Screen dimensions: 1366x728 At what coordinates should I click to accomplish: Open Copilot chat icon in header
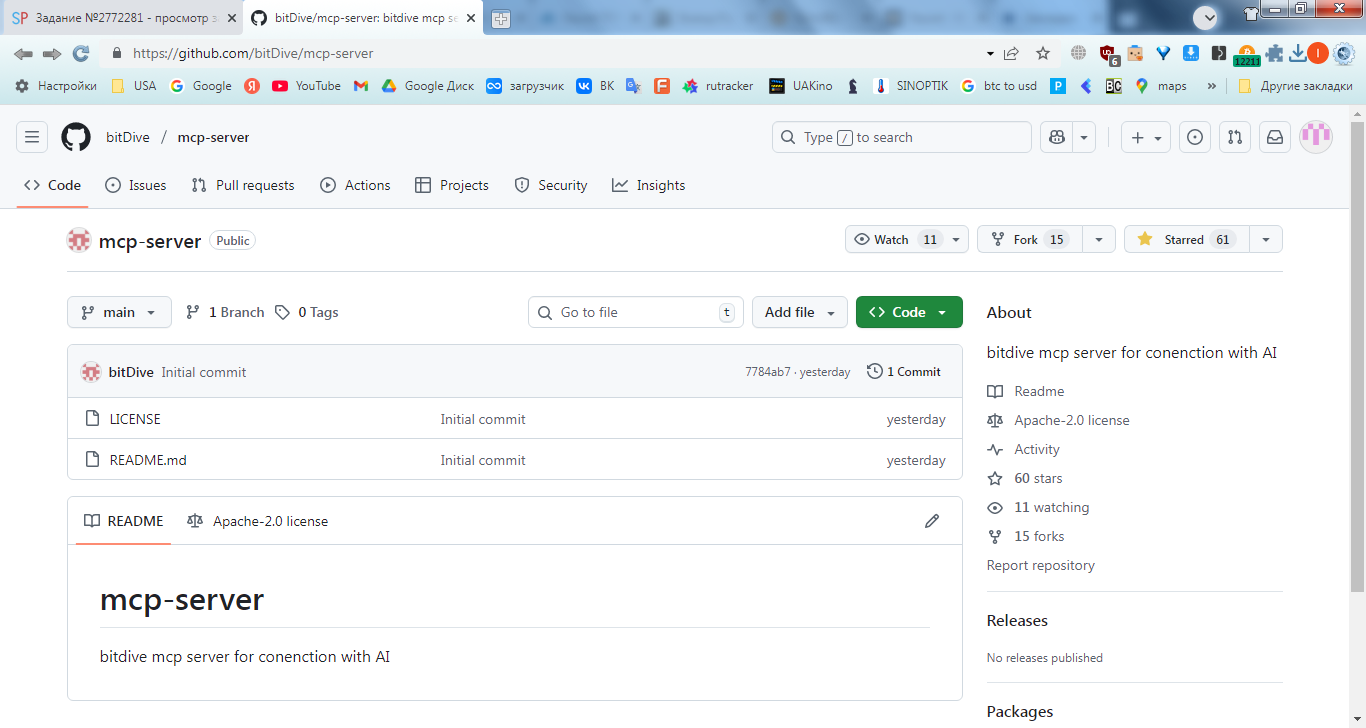click(x=1056, y=137)
